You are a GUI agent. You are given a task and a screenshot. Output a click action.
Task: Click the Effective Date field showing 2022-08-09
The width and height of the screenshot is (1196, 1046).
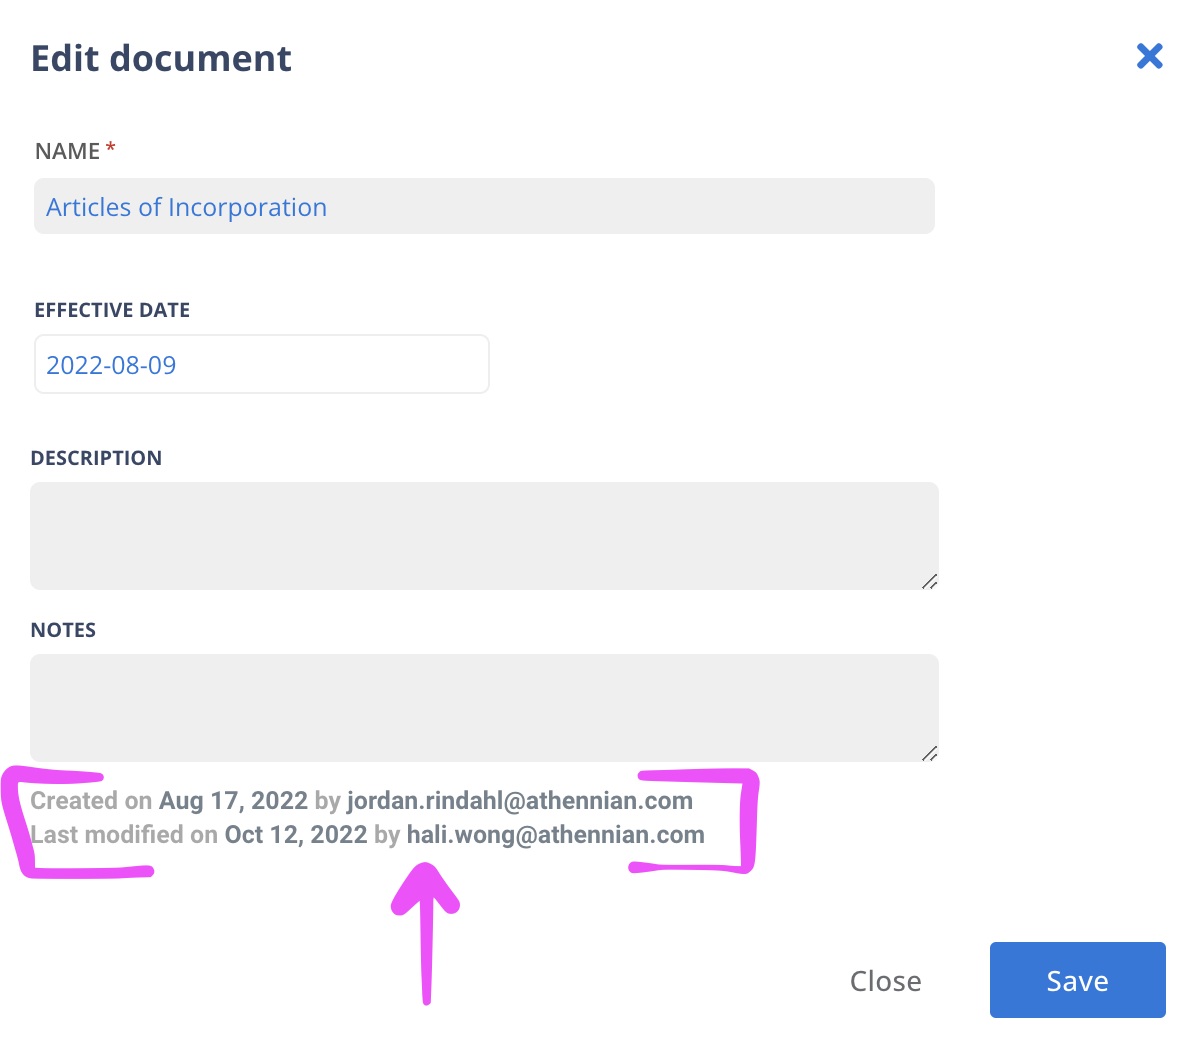click(x=261, y=365)
